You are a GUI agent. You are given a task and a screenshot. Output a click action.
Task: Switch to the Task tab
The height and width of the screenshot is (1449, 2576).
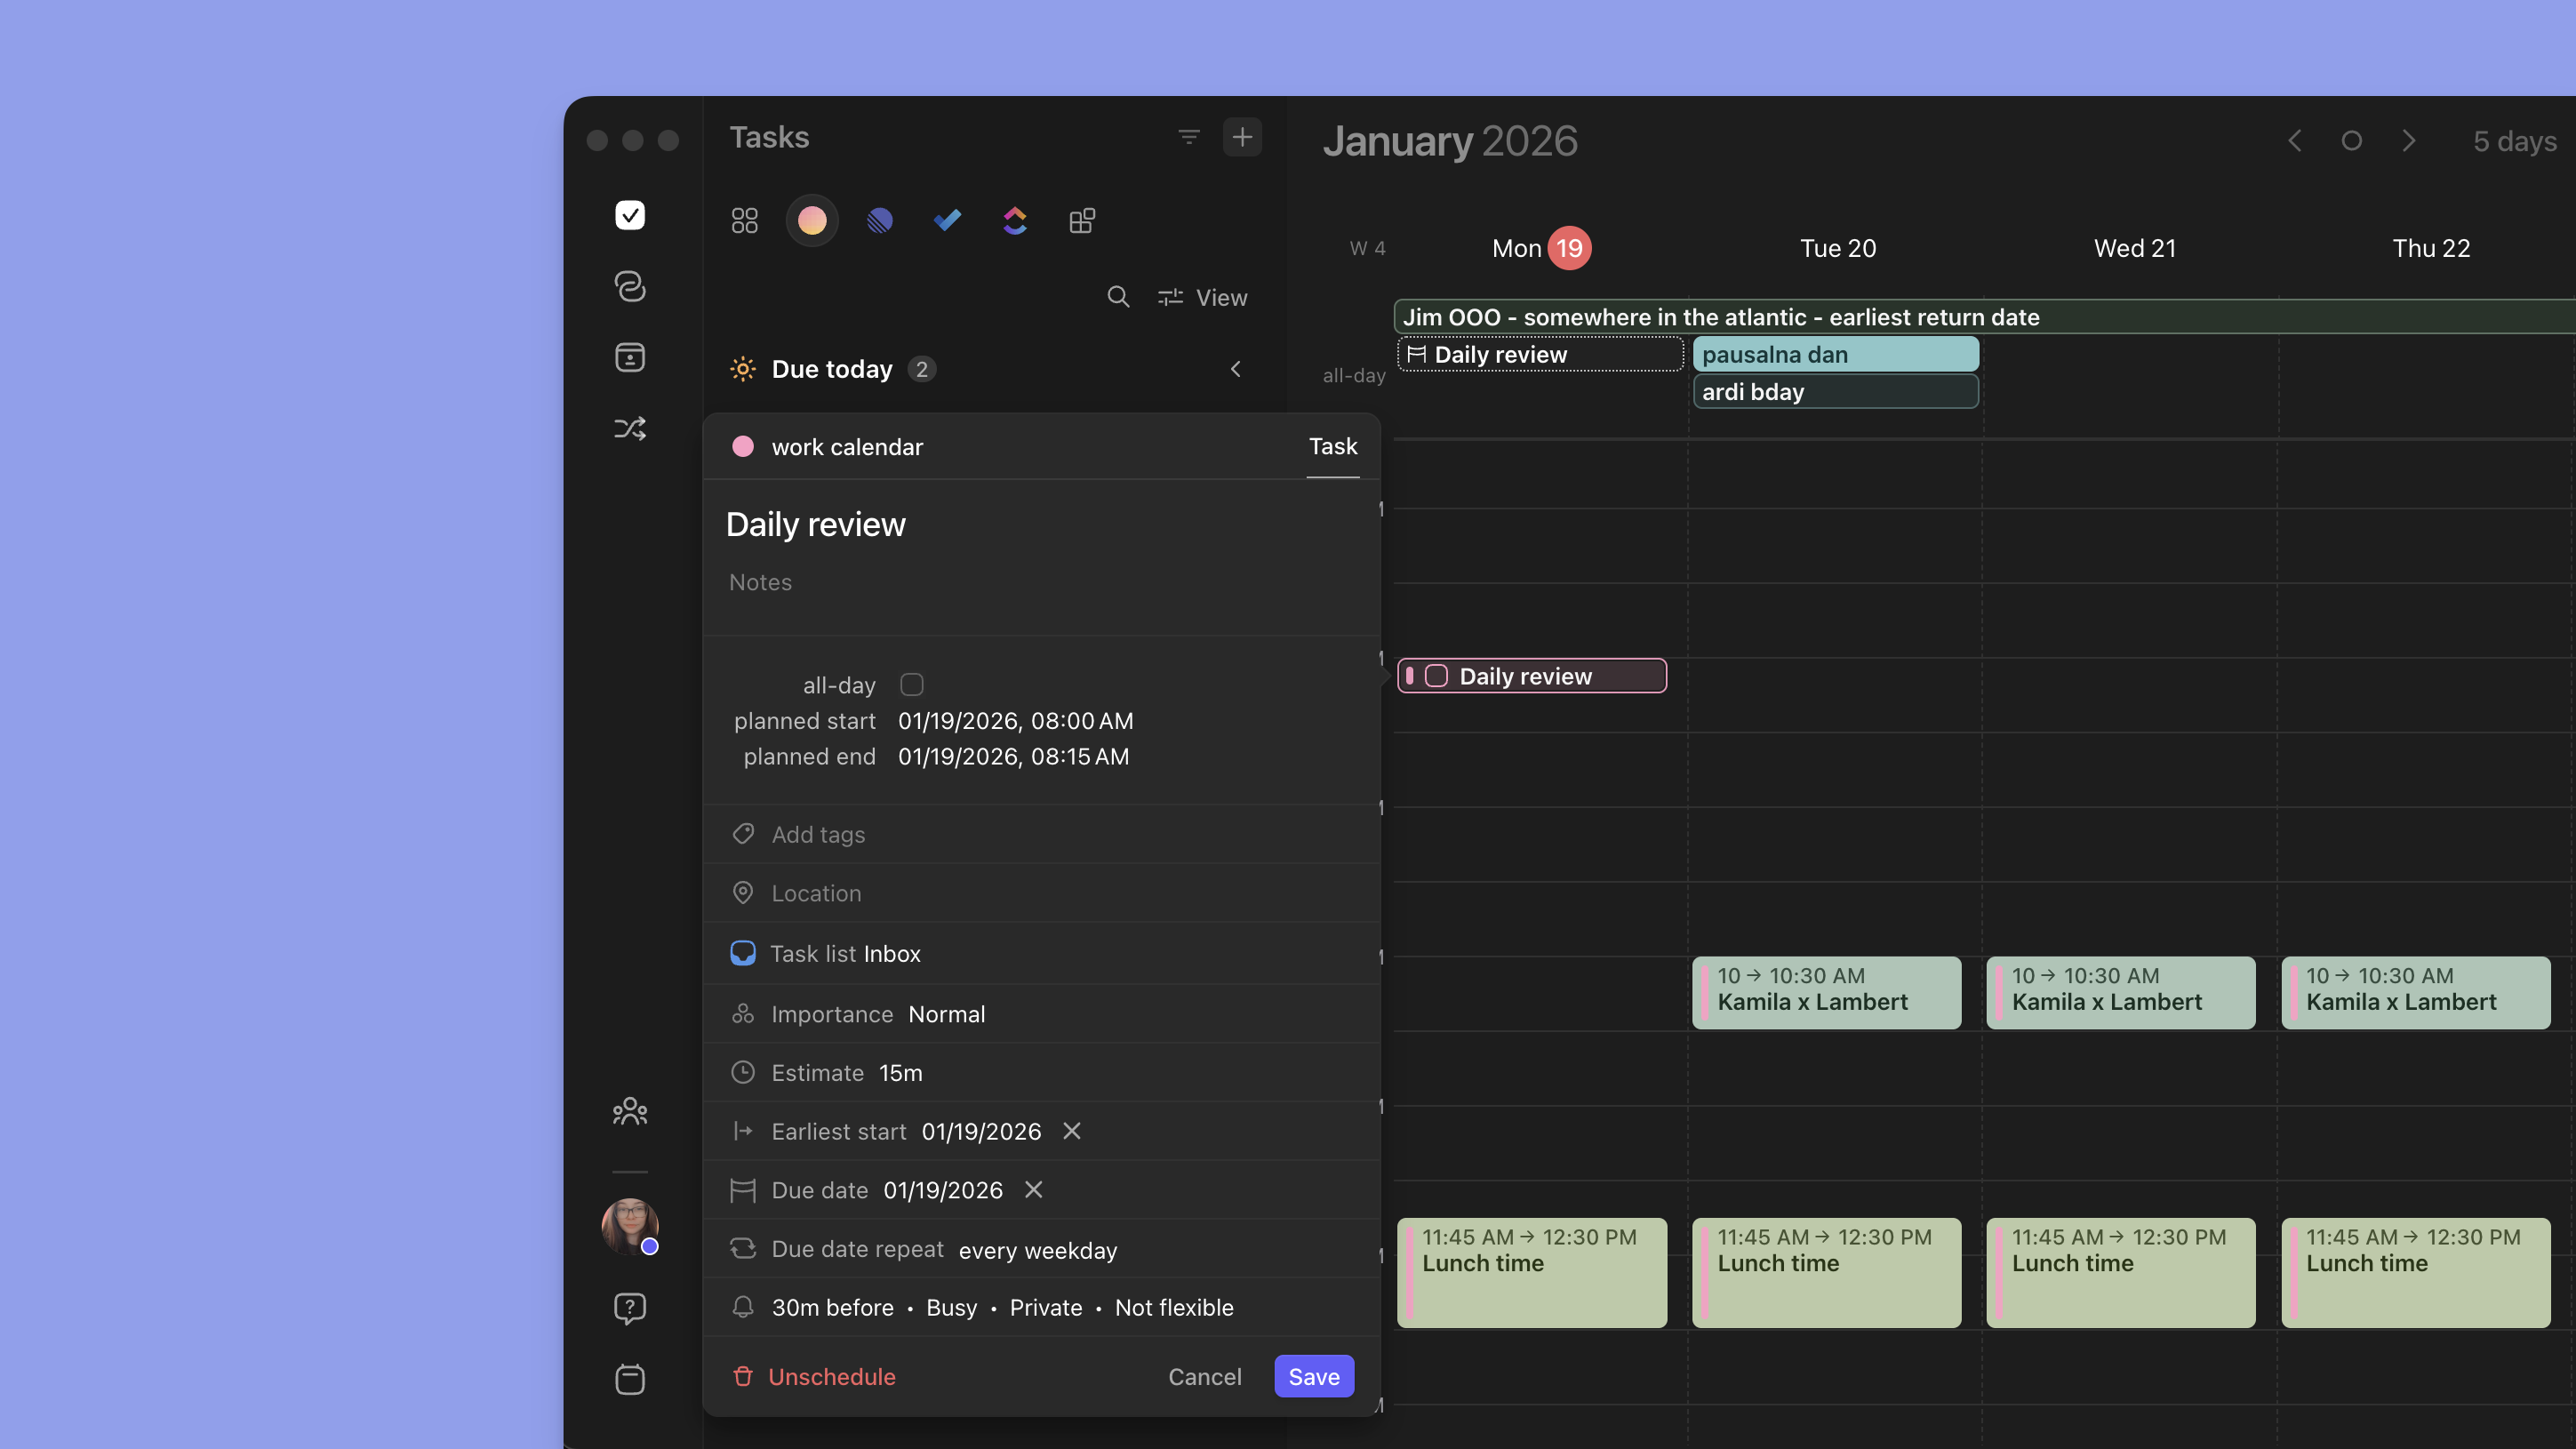1332,447
